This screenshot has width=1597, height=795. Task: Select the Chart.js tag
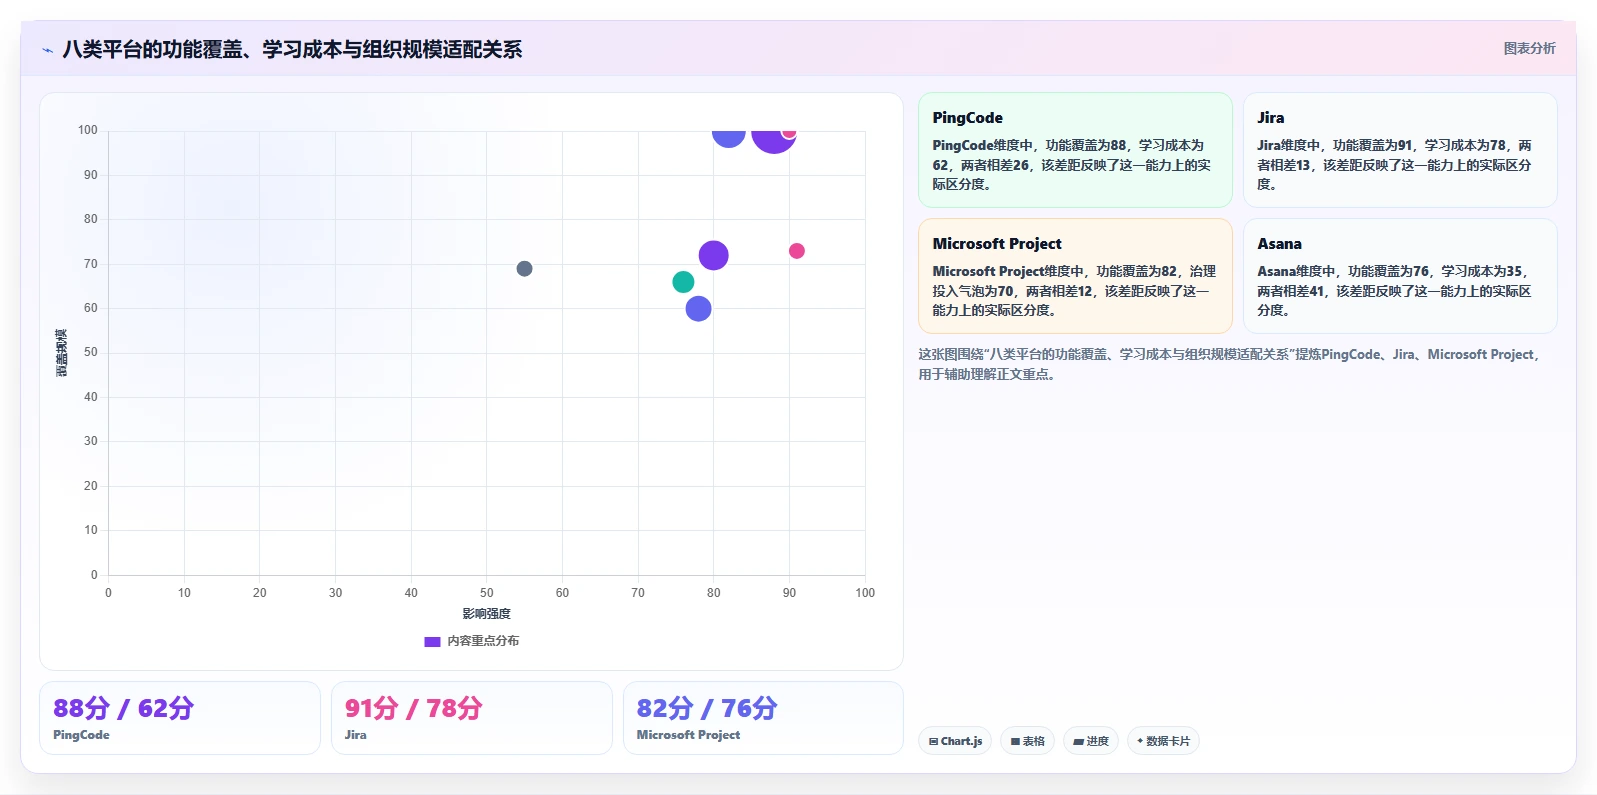pyautogui.click(x=955, y=741)
